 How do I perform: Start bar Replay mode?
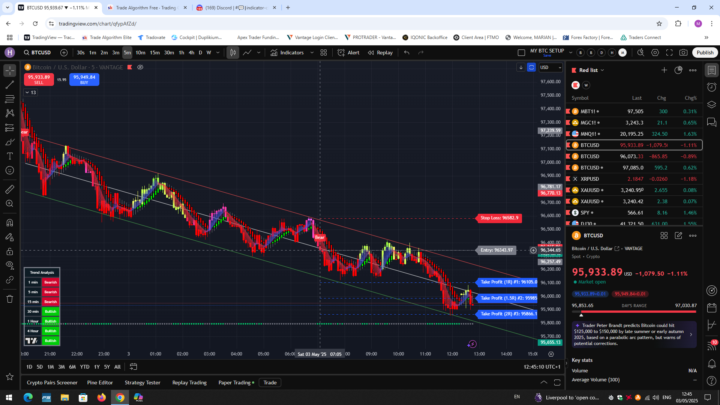pyautogui.click(x=380, y=53)
